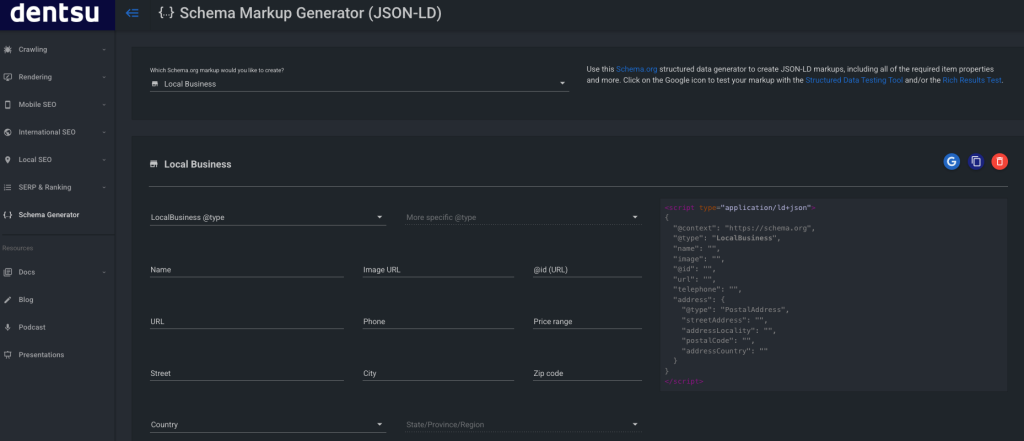This screenshot has width=1024, height=441.
Task: Open the Country dropdown
Action: click(268, 425)
